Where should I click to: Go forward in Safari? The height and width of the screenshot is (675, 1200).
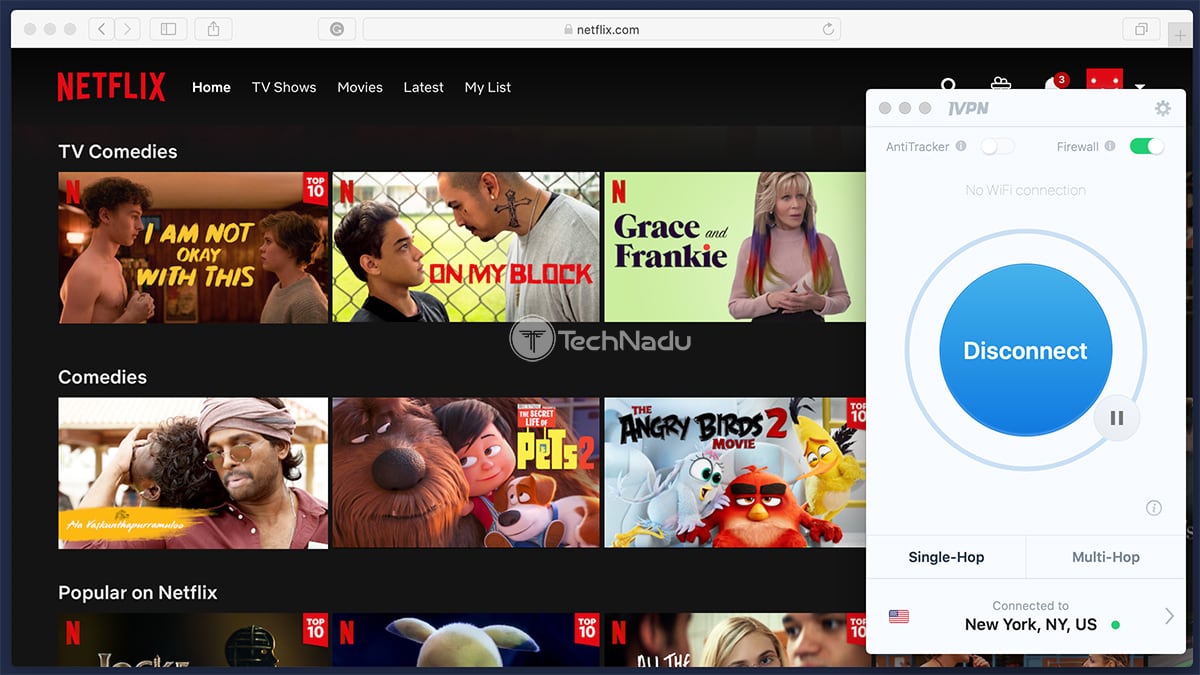point(127,29)
